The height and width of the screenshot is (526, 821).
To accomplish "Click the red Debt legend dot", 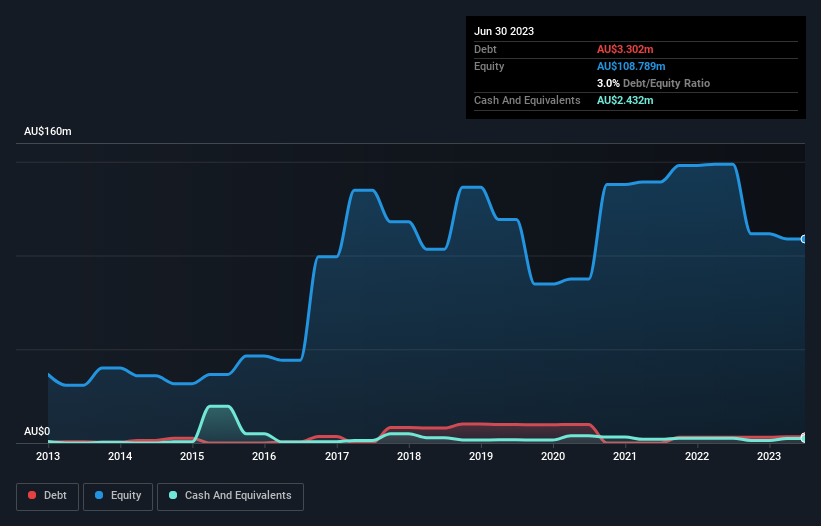I will point(32,495).
